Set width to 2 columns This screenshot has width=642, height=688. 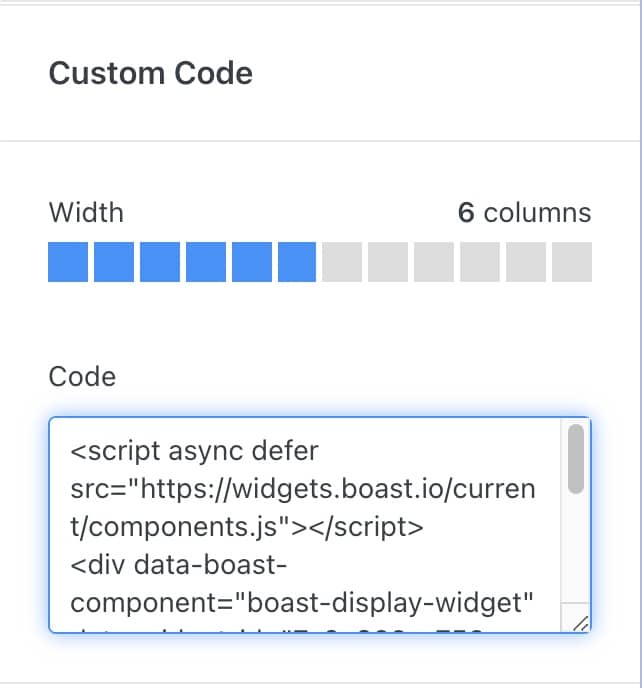[x=114, y=262]
